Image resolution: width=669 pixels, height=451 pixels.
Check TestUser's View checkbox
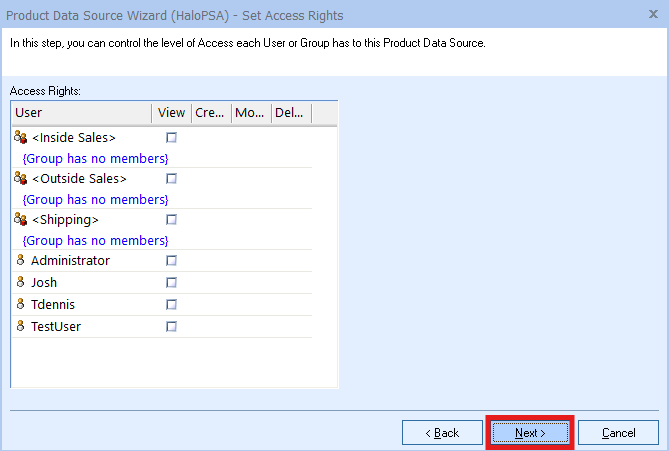tap(171, 327)
